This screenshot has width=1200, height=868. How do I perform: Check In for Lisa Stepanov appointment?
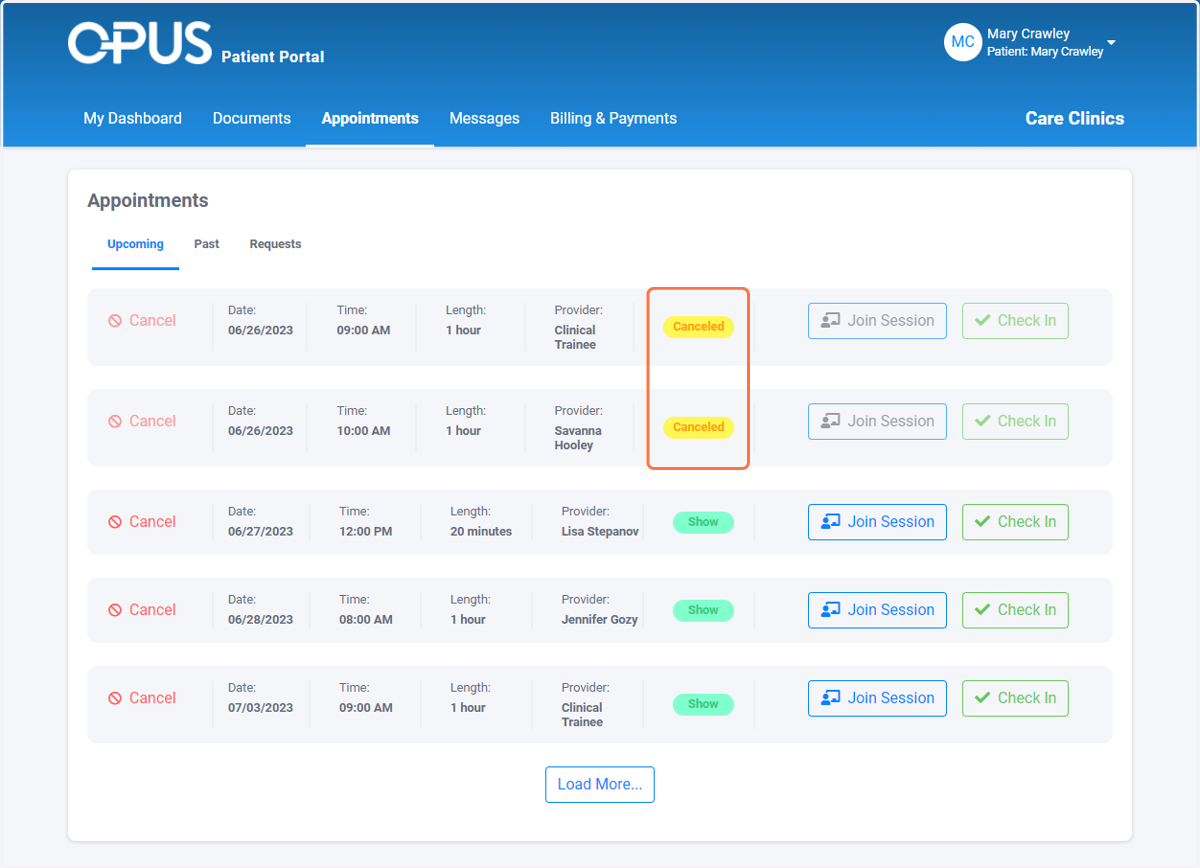point(1015,522)
